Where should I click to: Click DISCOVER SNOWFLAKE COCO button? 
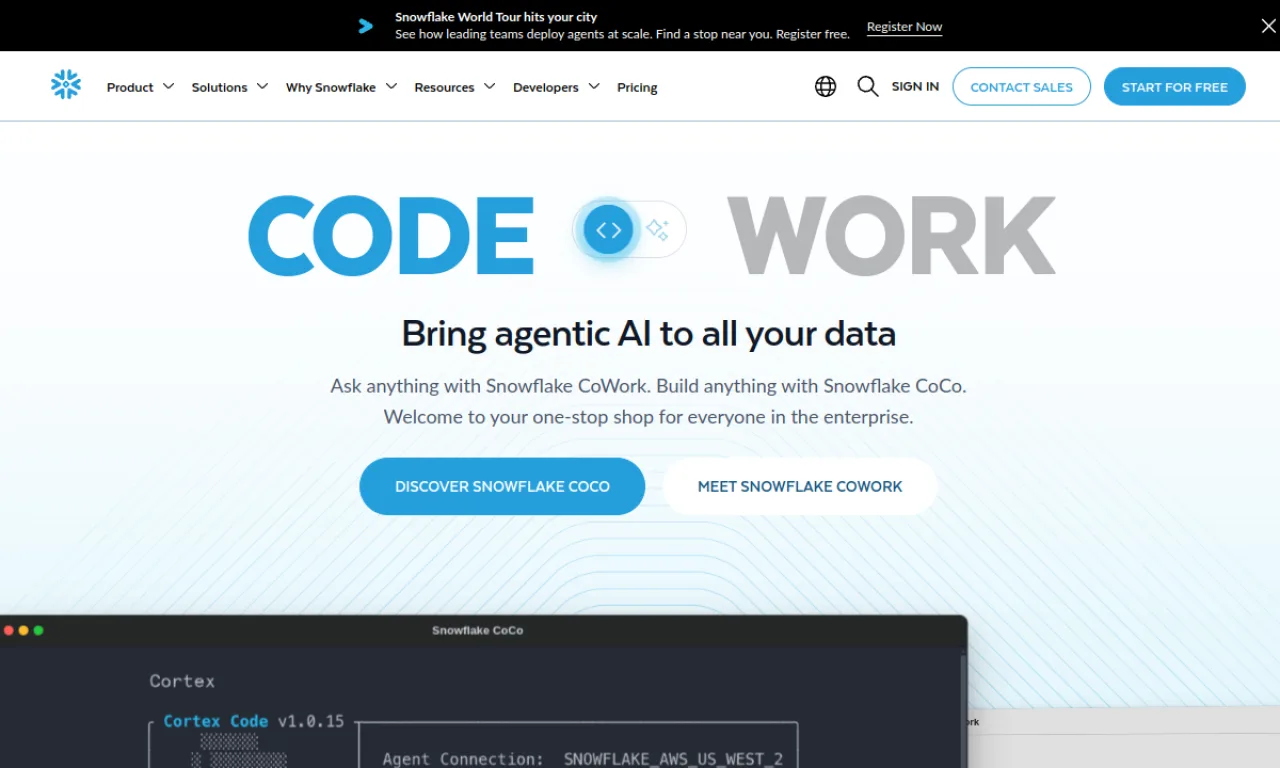[x=502, y=487]
